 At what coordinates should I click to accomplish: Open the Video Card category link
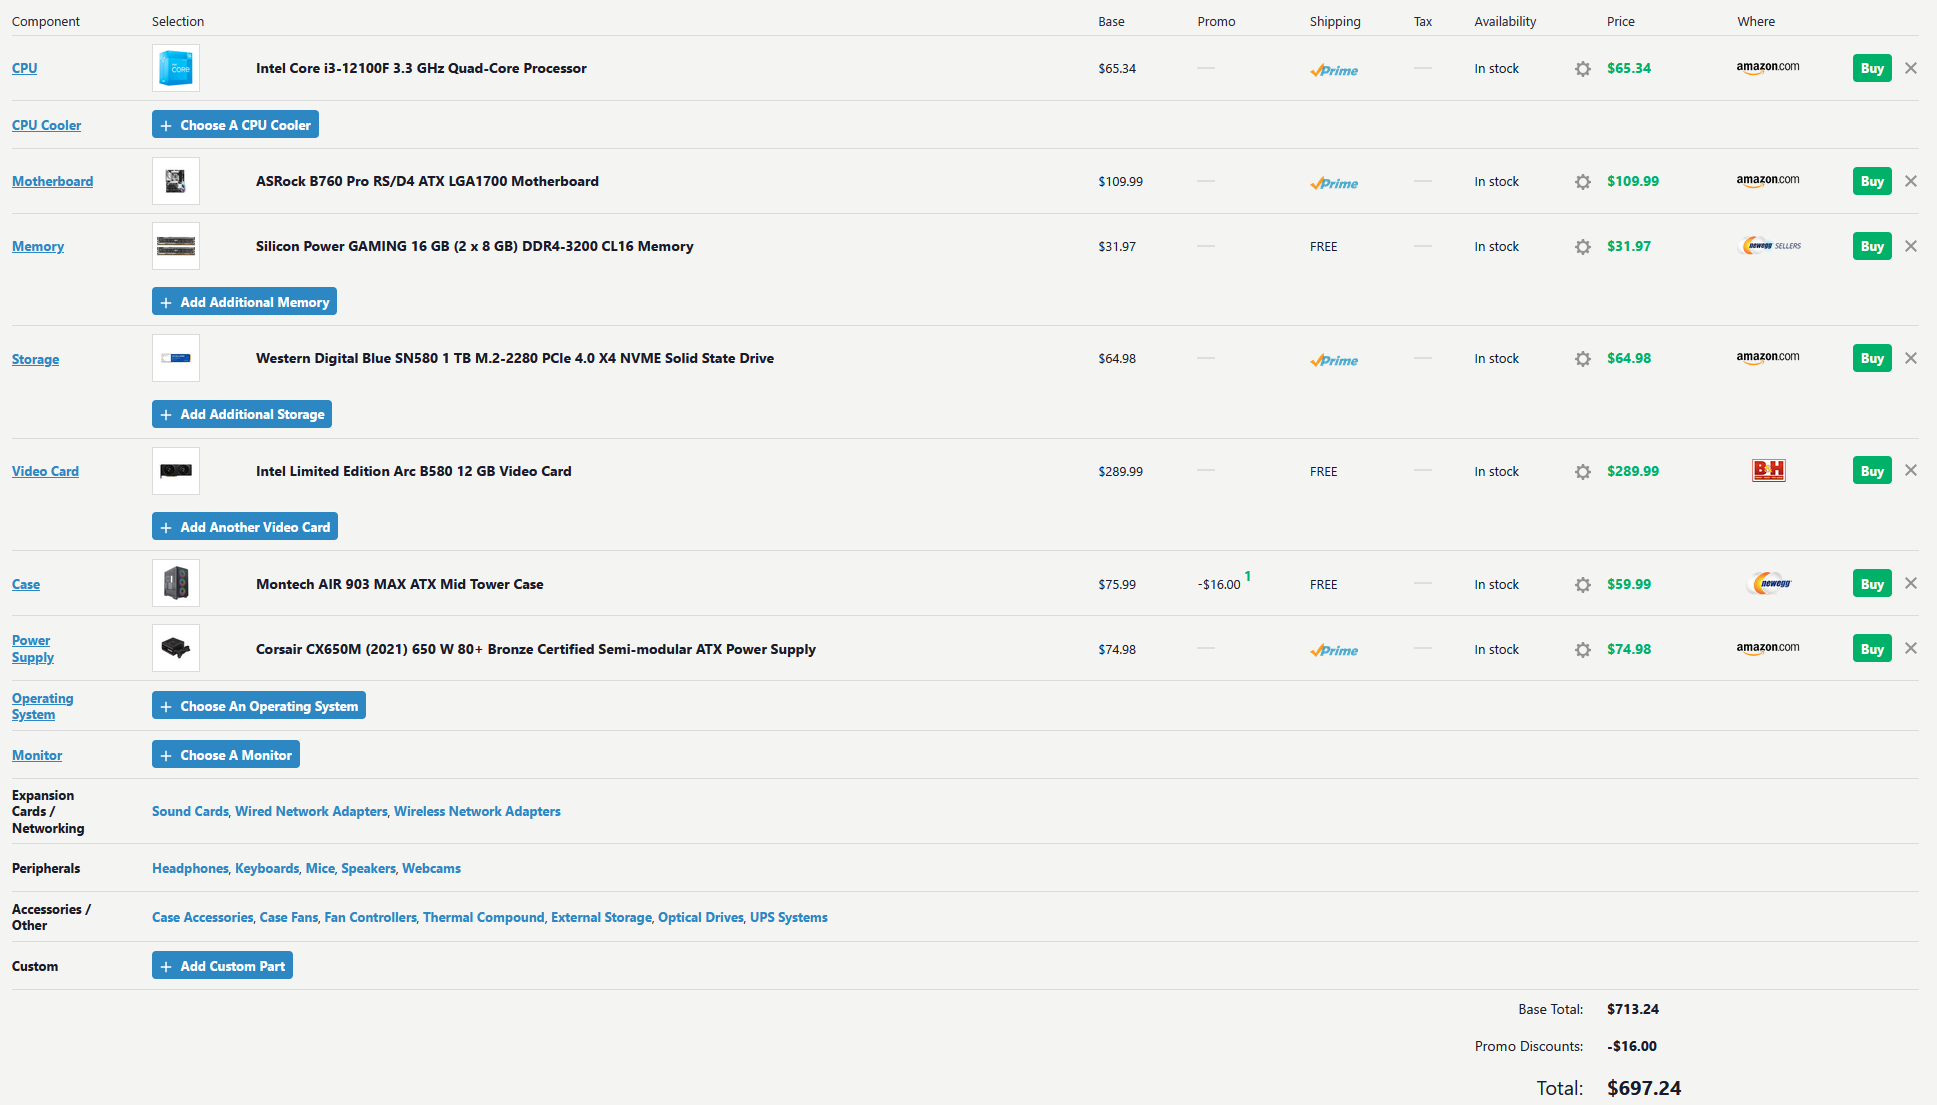pyautogui.click(x=45, y=471)
